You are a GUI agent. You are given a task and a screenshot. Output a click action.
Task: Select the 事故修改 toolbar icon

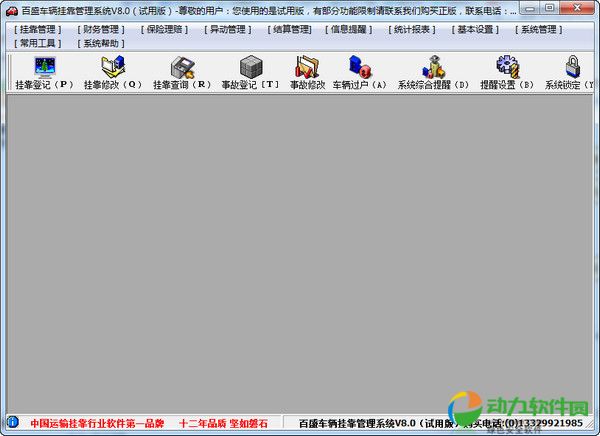click(307, 68)
